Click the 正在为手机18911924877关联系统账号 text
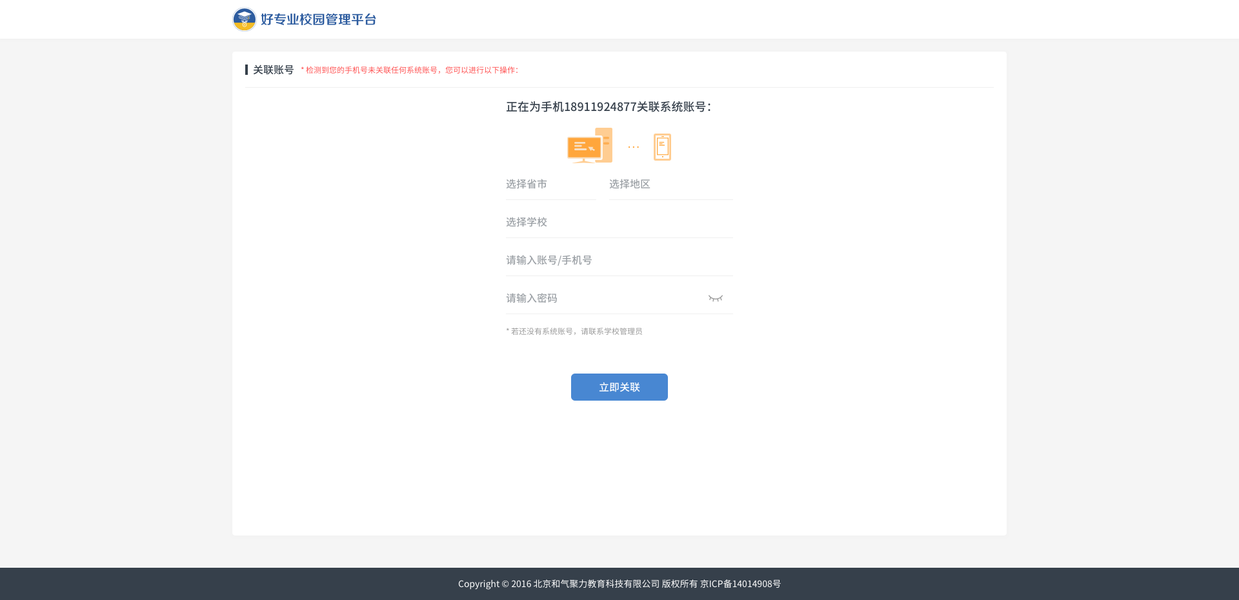Screen dimensions: 1239x600 point(609,107)
